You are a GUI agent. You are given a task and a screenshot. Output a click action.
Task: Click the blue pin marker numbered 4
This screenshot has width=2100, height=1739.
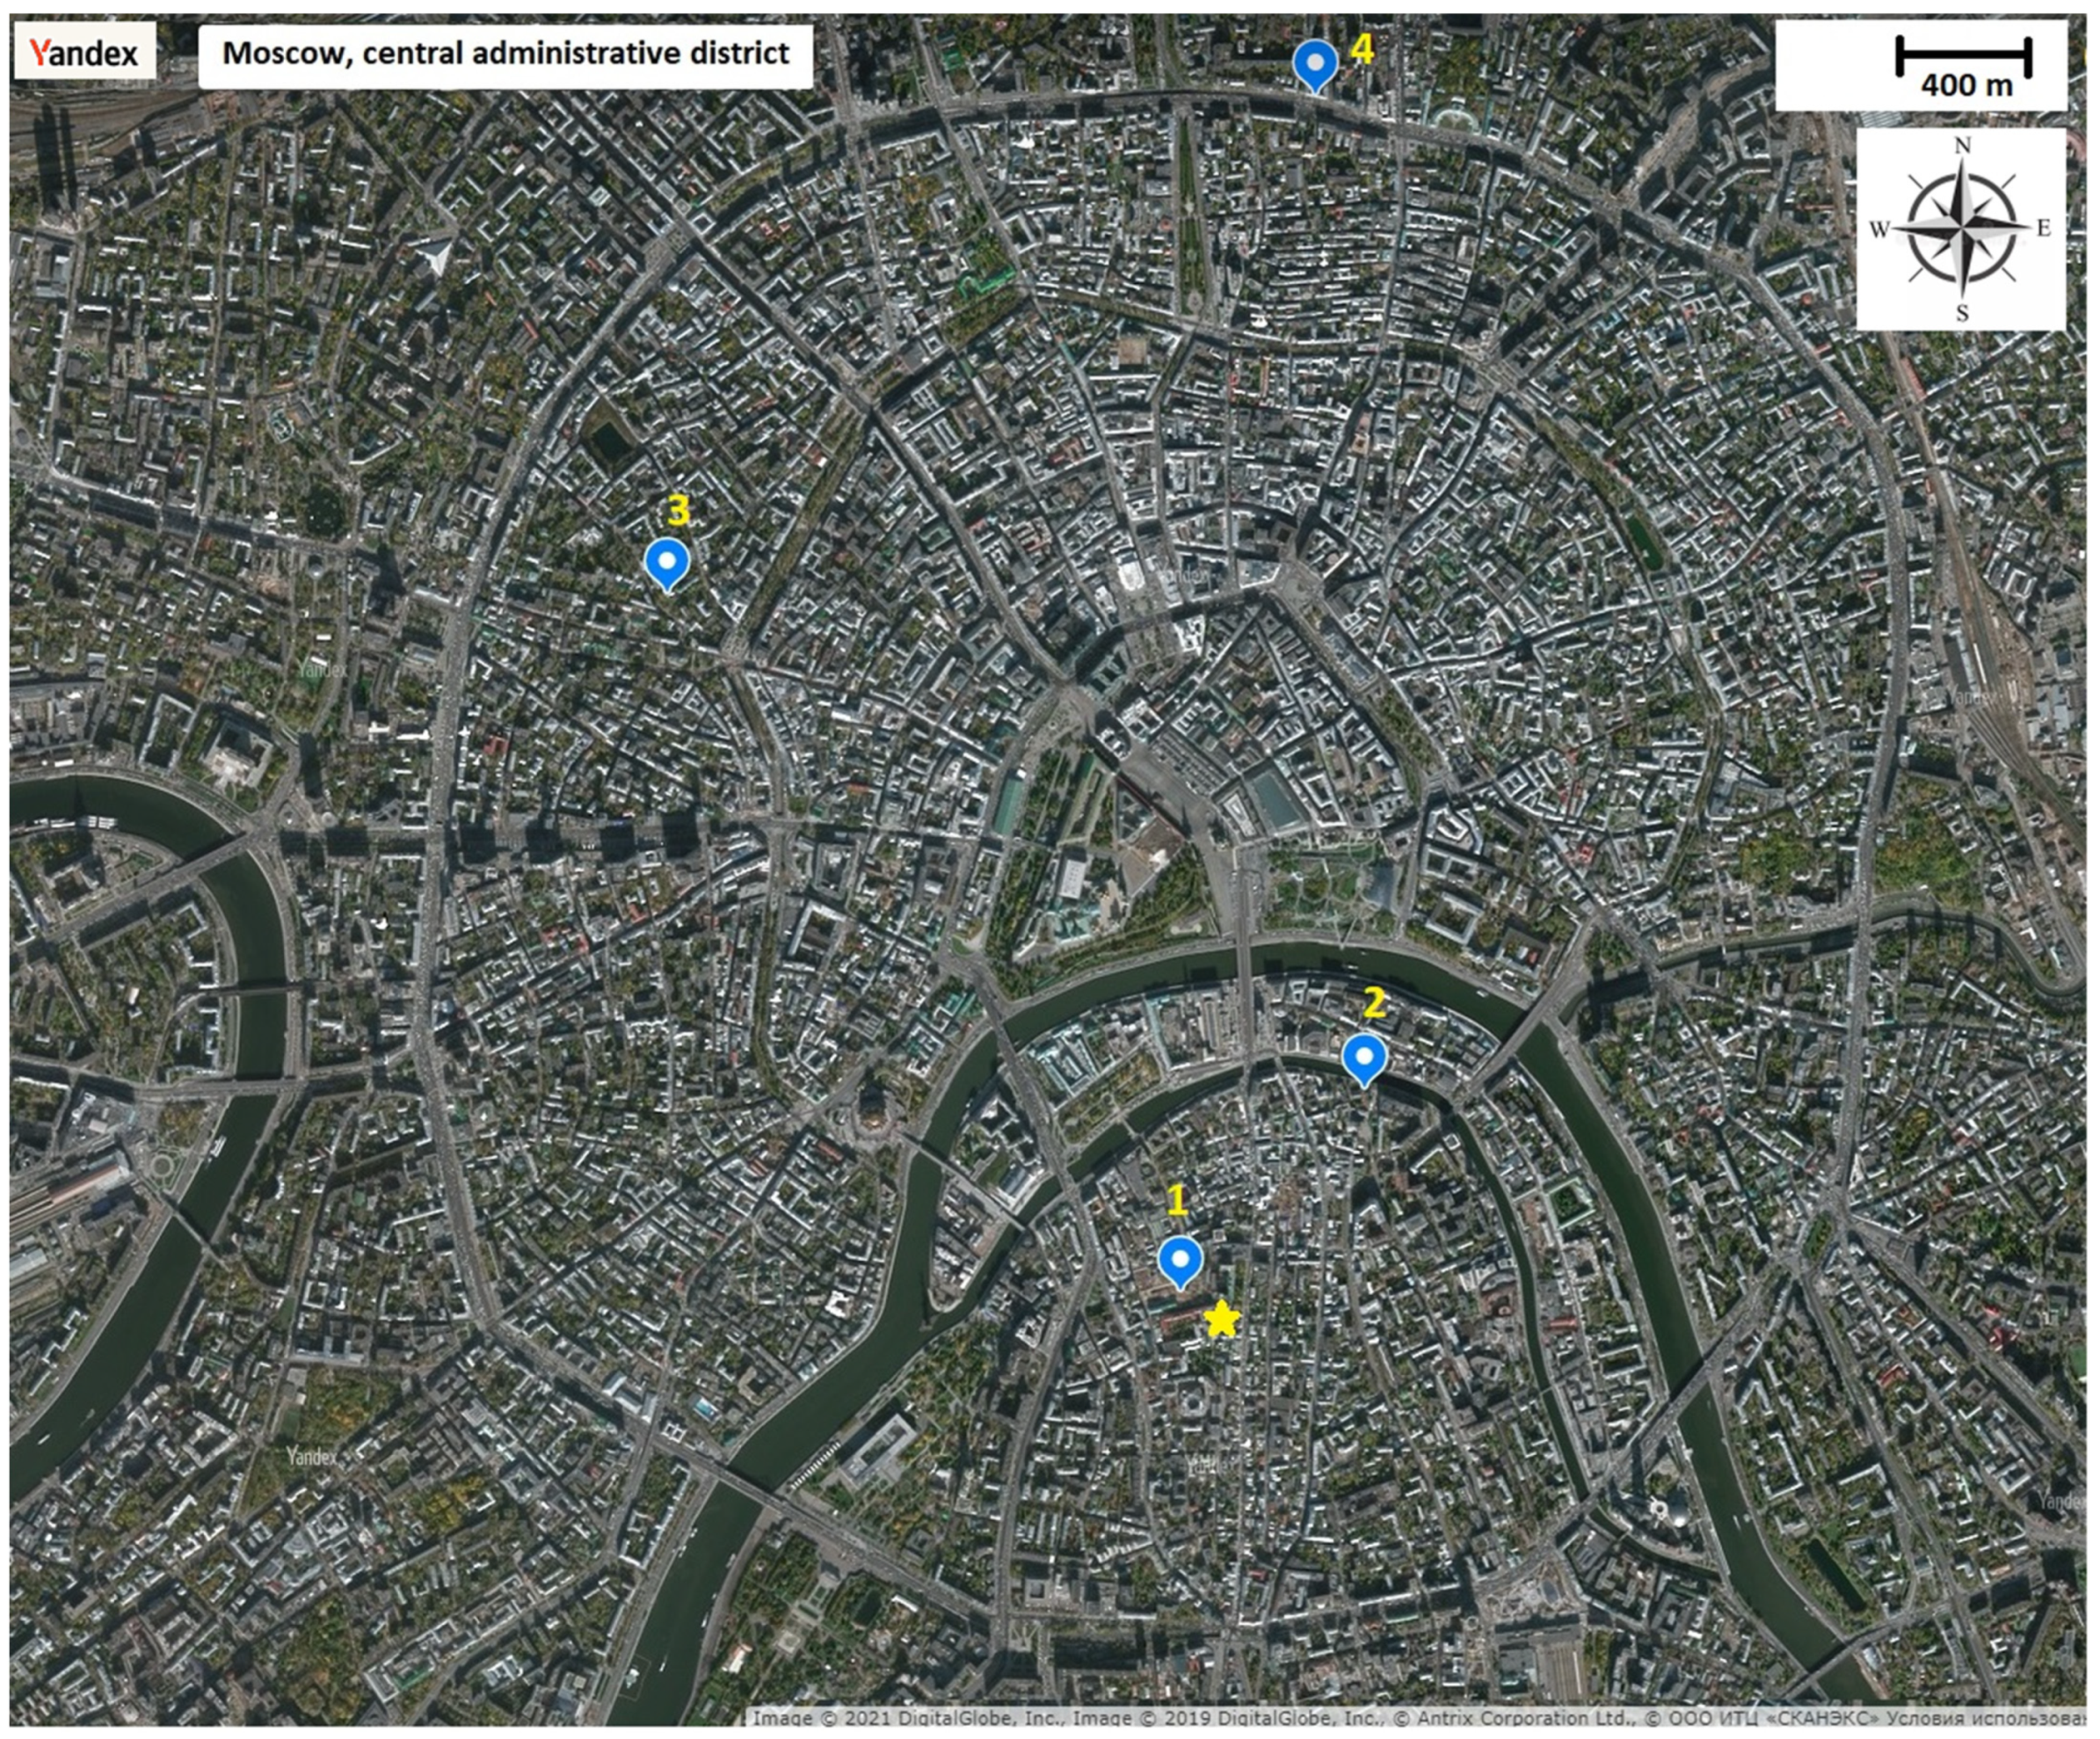pyautogui.click(x=1315, y=64)
